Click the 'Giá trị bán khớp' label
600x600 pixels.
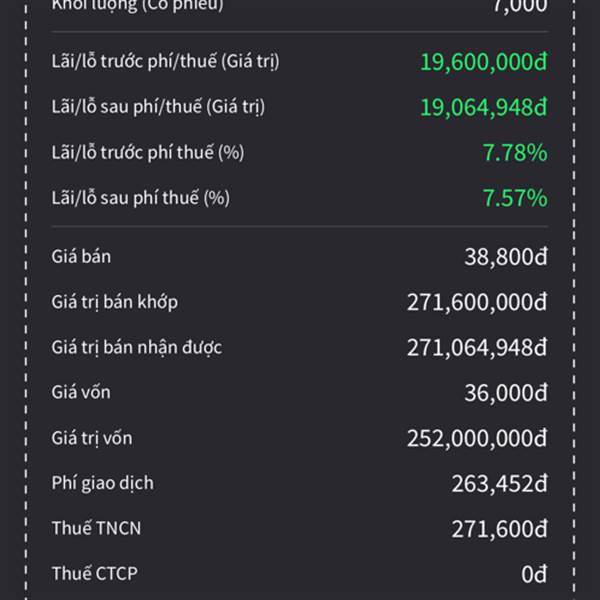(115, 301)
